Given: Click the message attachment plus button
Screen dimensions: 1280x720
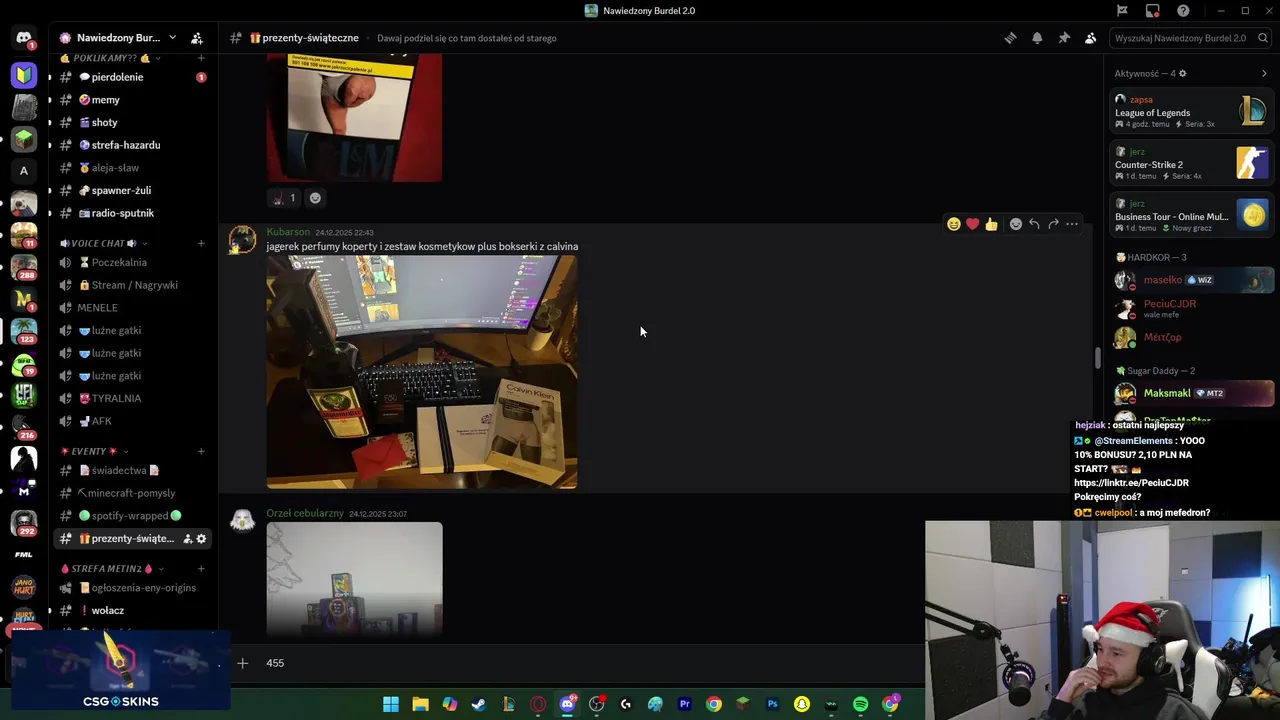Looking at the screenshot, I should point(242,663).
